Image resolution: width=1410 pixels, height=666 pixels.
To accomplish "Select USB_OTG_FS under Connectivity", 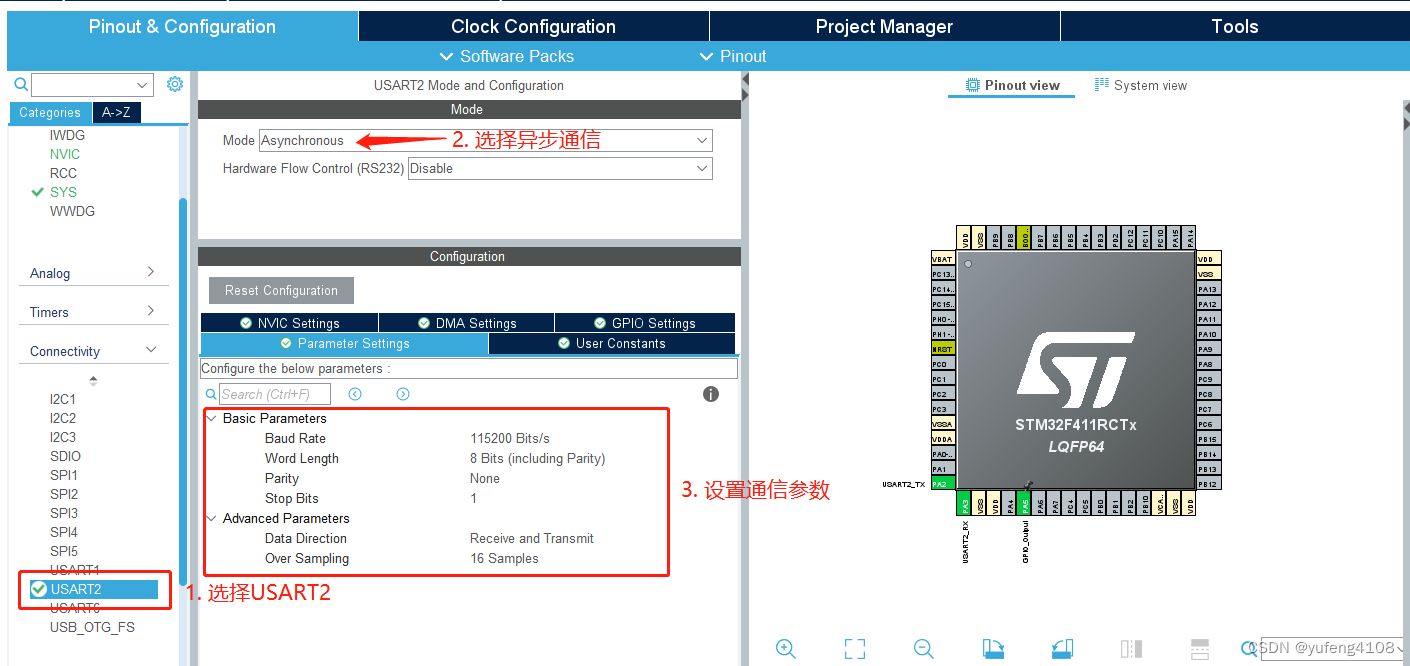I will 92,627.
